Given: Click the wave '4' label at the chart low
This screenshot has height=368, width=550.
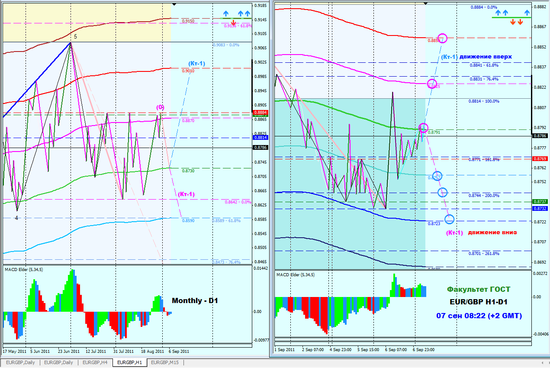Looking at the screenshot, I should click(x=16, y=218).
